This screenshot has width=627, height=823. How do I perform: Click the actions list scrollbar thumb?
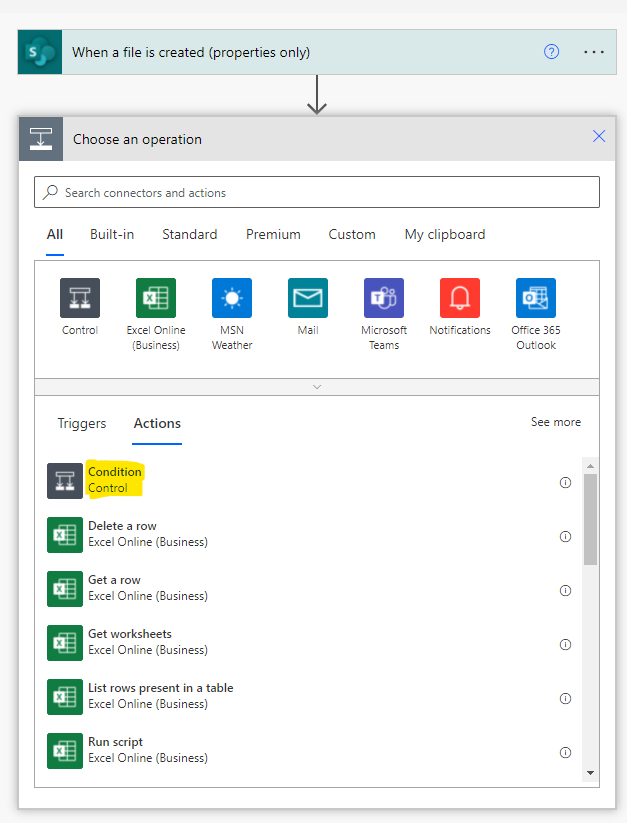[x=590, y=520]
